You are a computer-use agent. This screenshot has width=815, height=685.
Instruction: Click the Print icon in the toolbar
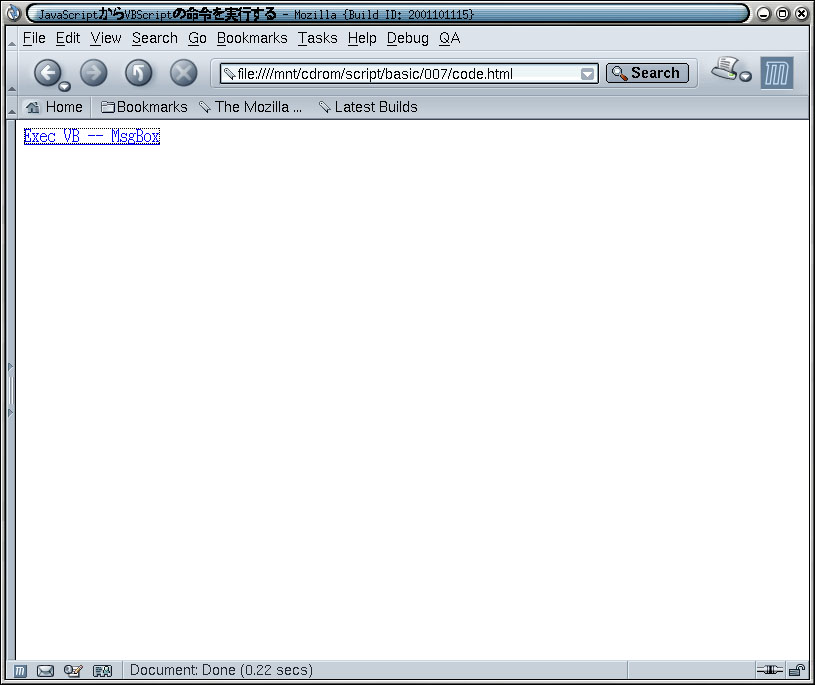pyautogui.click(x=726, y=69)
